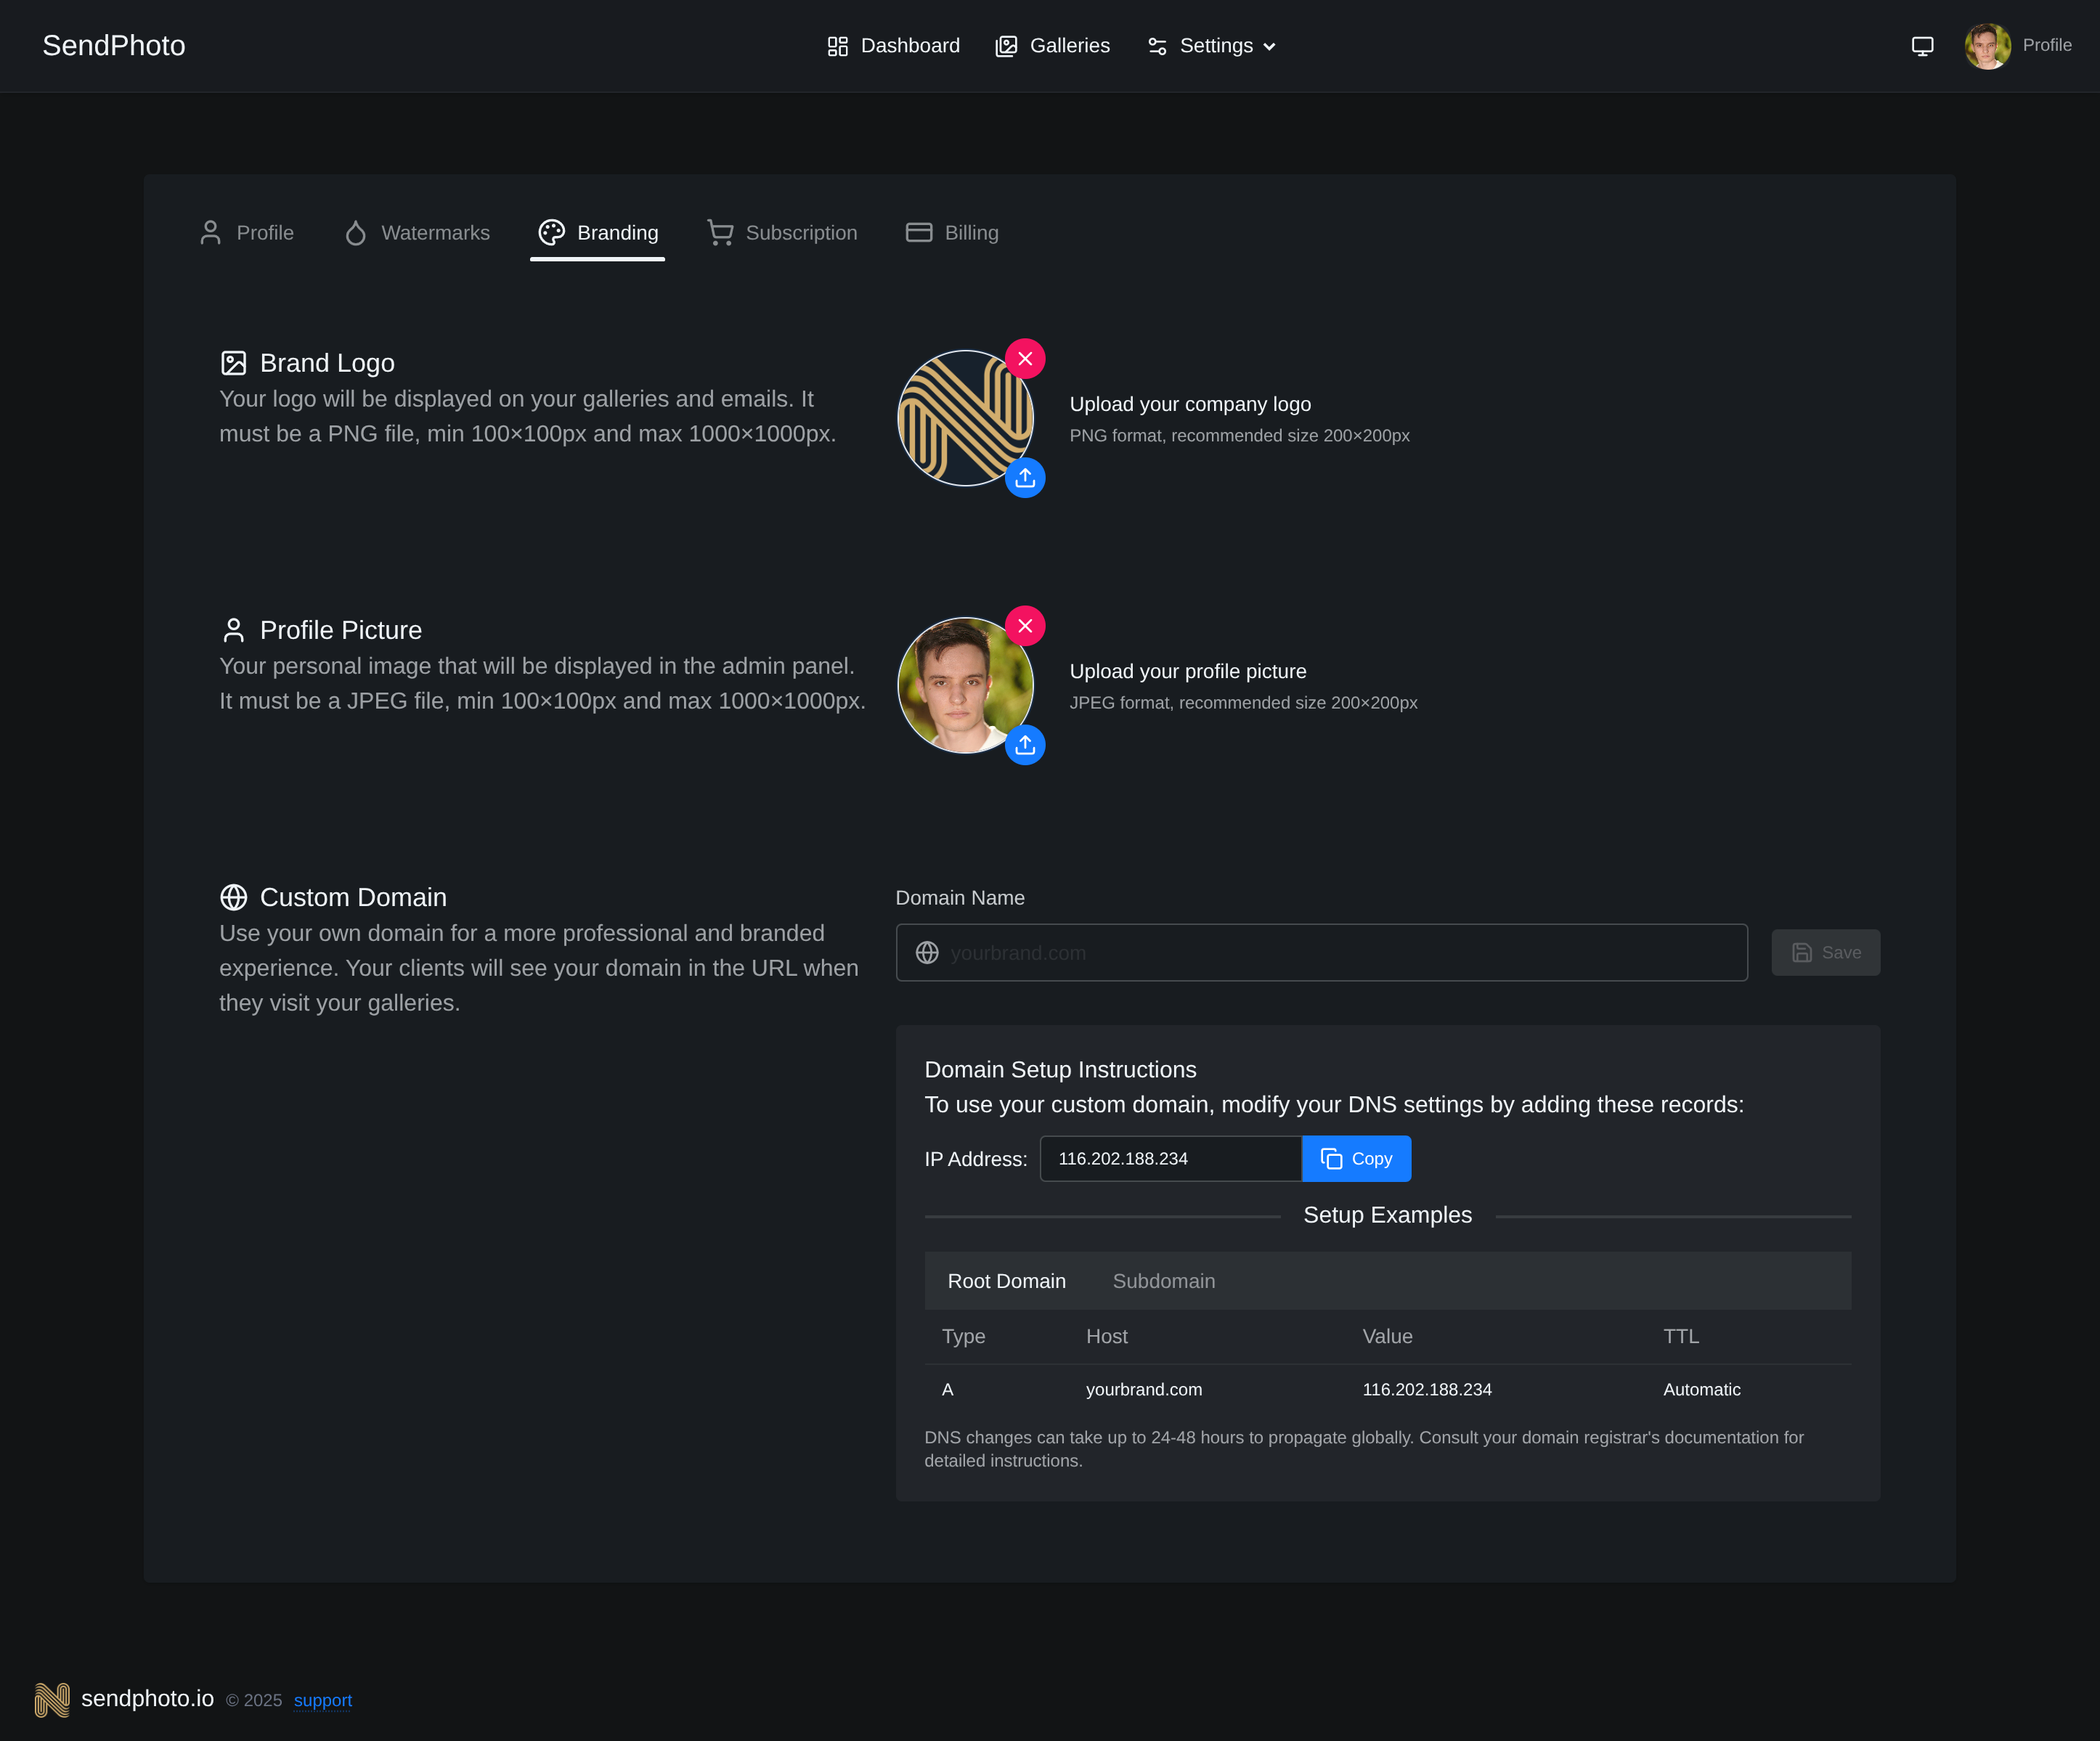Go to Galleries in top navigation
The height and width of the screenshot is (1741, 2100).
tap(1052, 46)
